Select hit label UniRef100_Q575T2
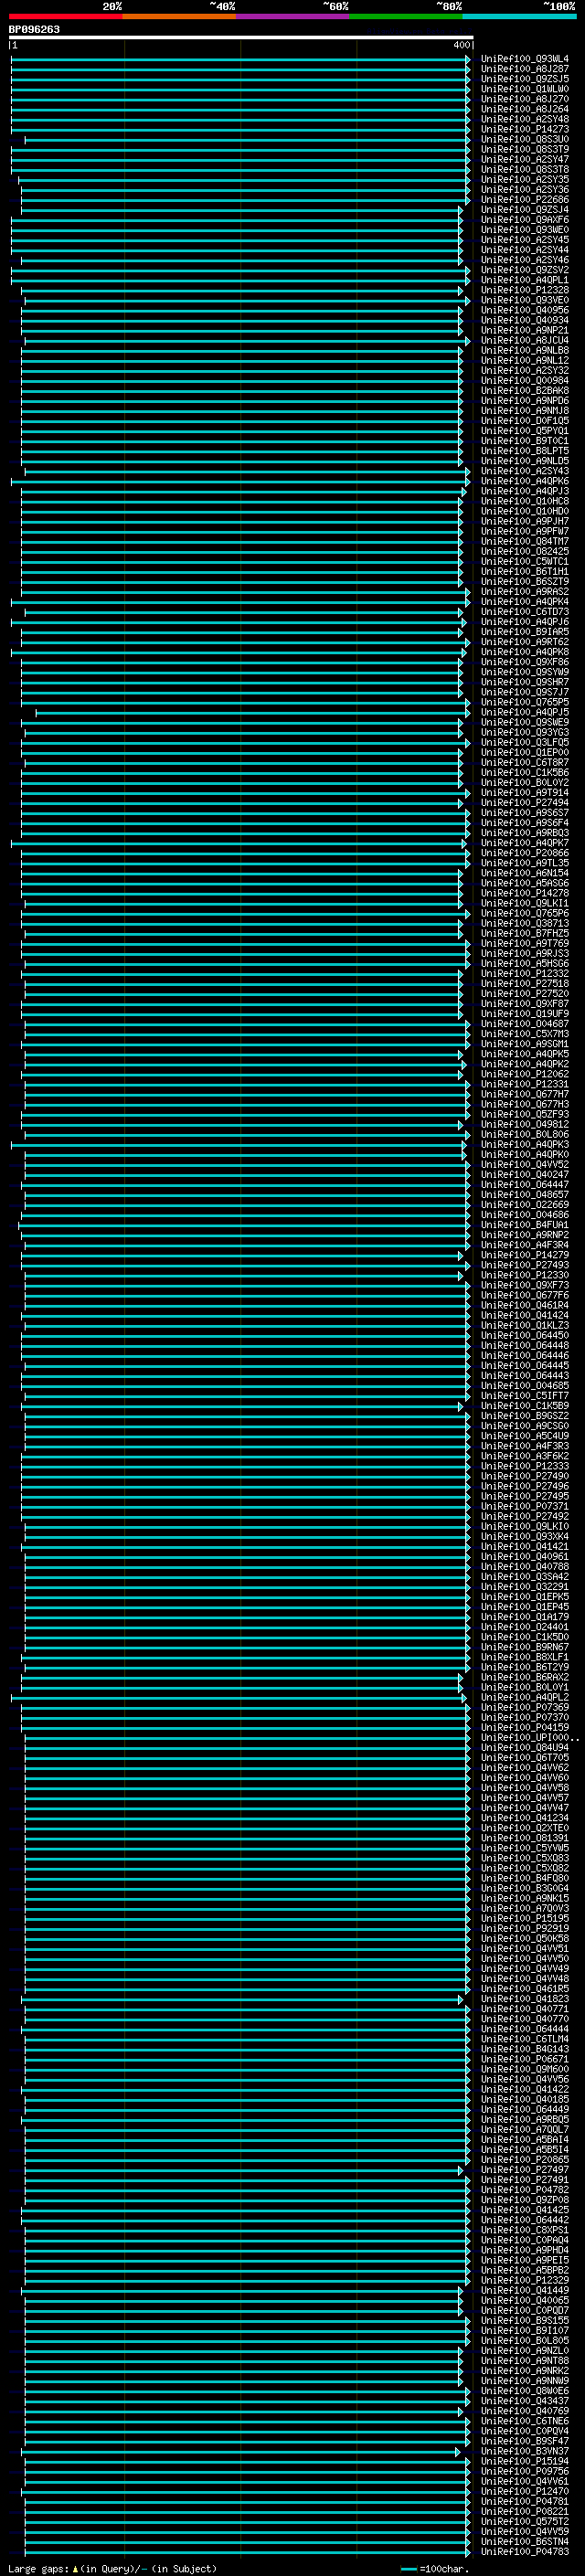585x2576 pixels. click(x=525, y=2521)
